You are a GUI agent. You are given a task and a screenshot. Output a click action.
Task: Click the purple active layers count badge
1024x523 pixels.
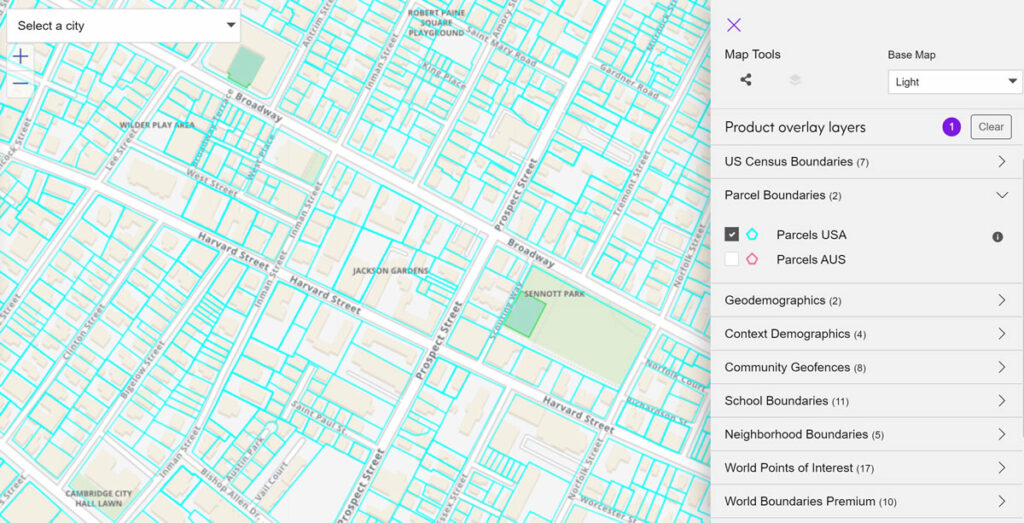(951, 127)
